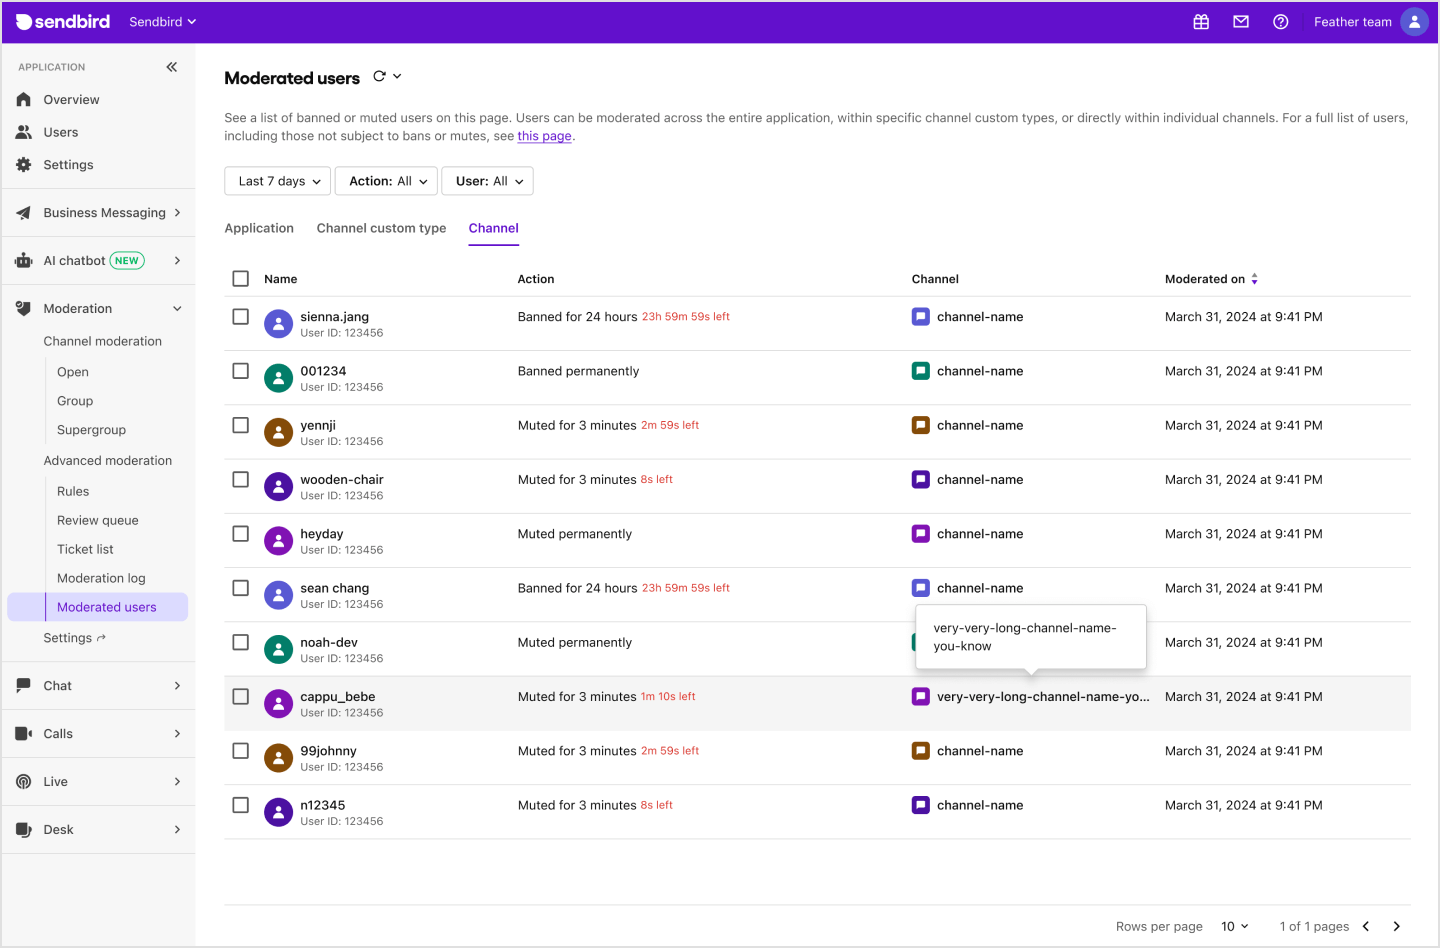Viewport: 1440px width, 948px height.
Task: Check the box for heyday
Action: [241, 534]
